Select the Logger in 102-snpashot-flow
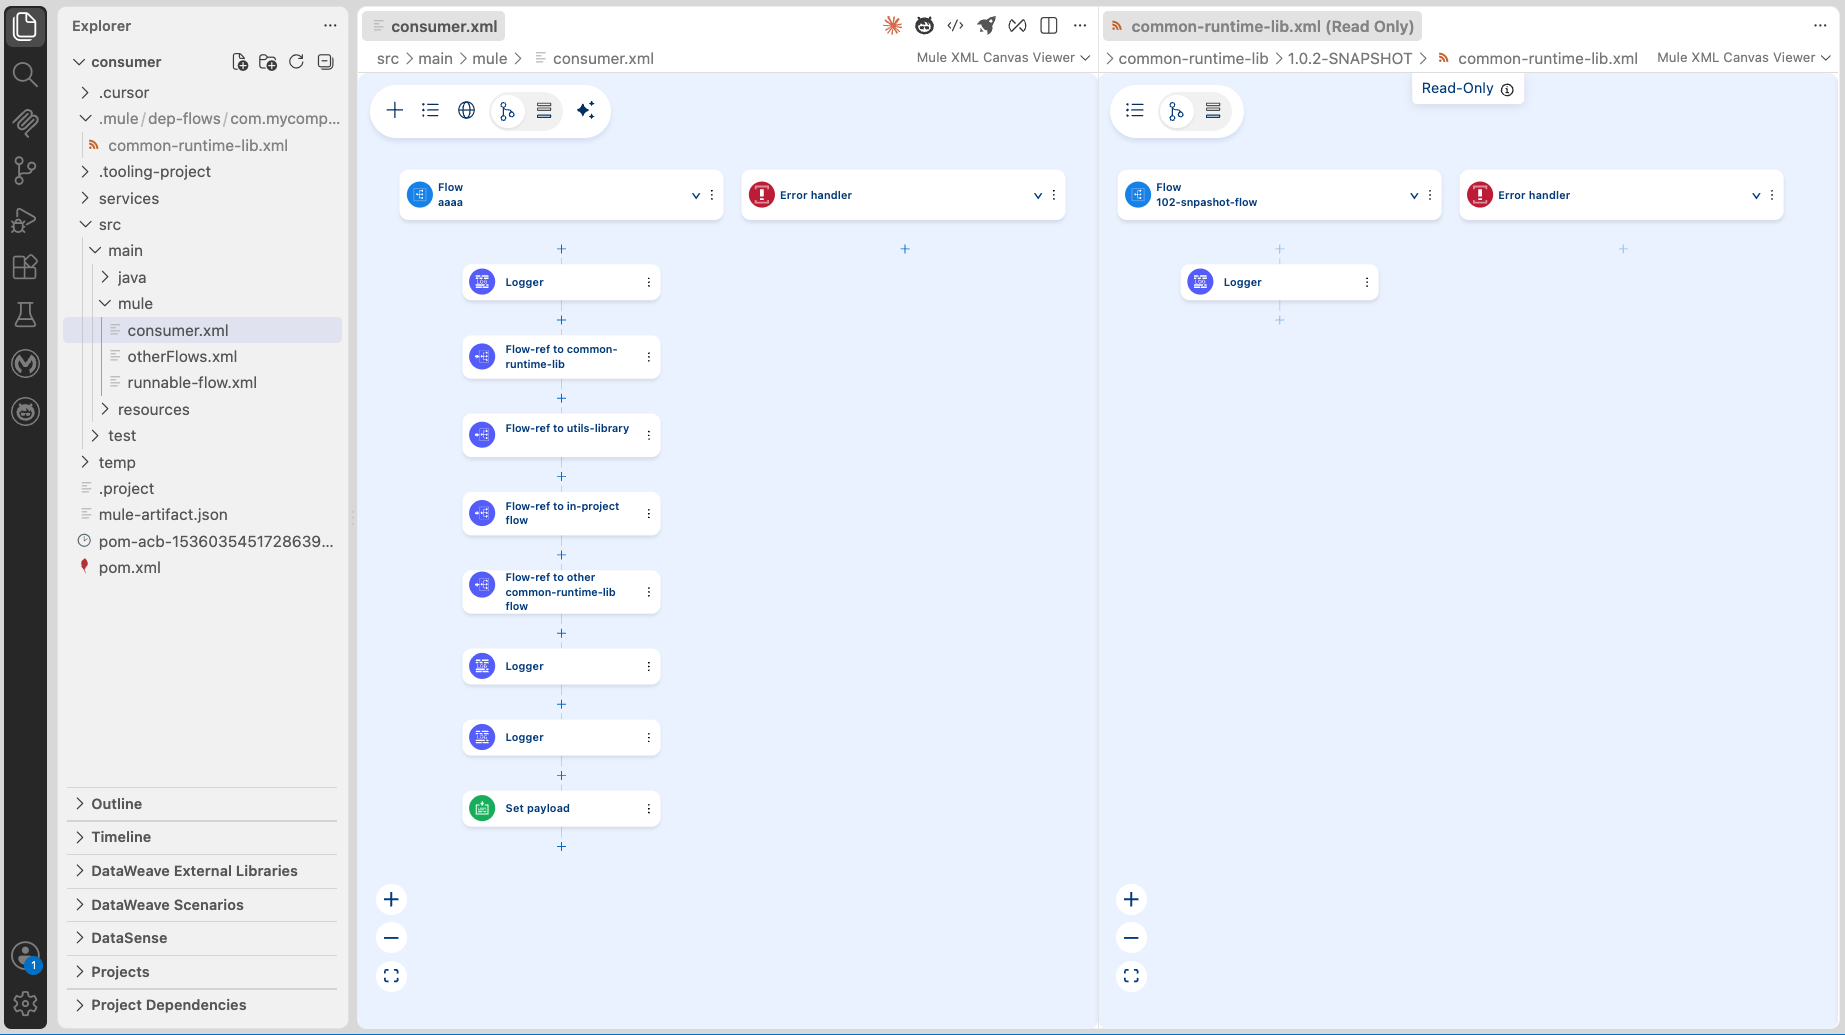The height and width of the screenshot is (1035, 1845). point(1279,282)
